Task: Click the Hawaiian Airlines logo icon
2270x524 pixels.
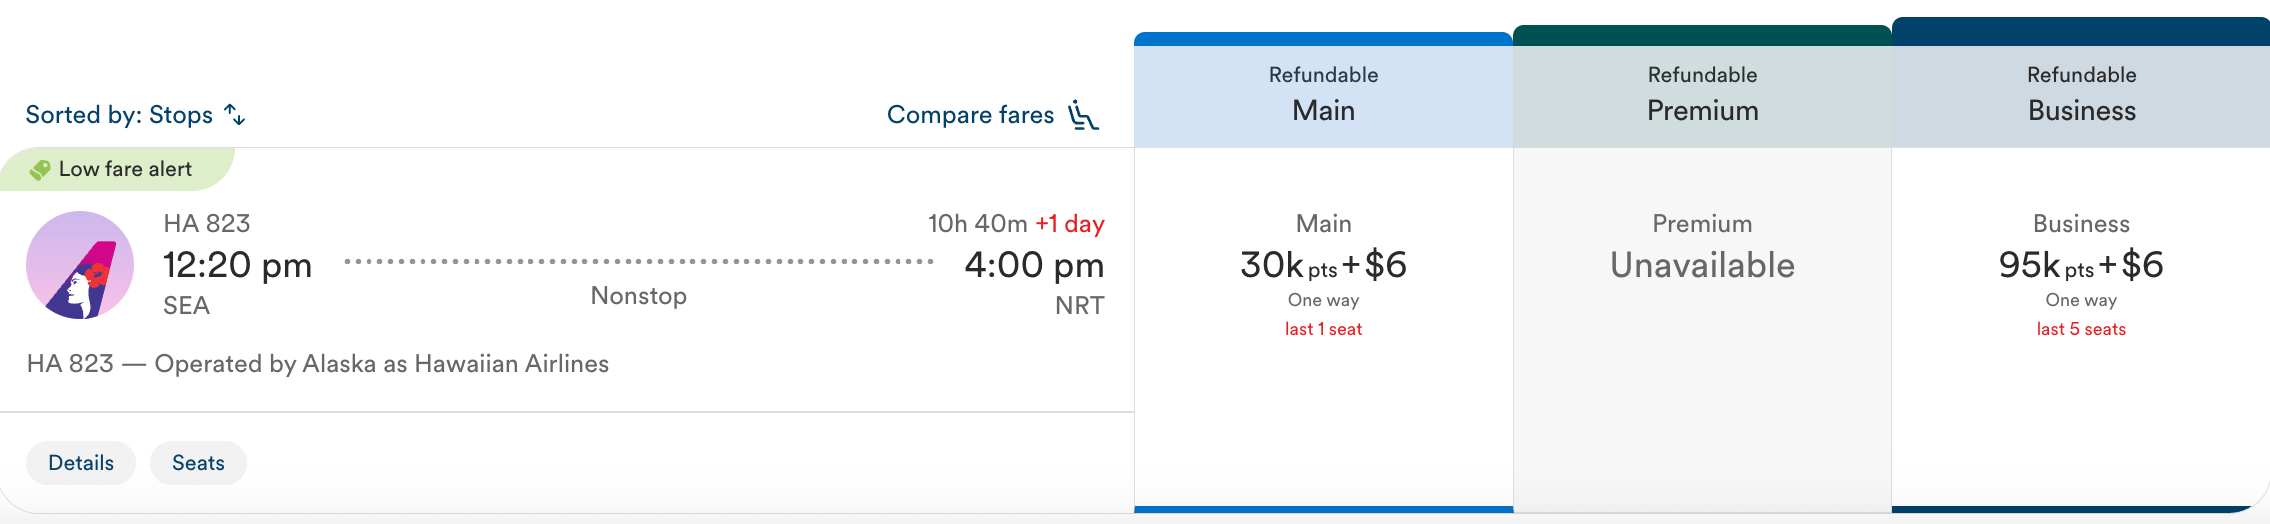Action: click(80, 265)
